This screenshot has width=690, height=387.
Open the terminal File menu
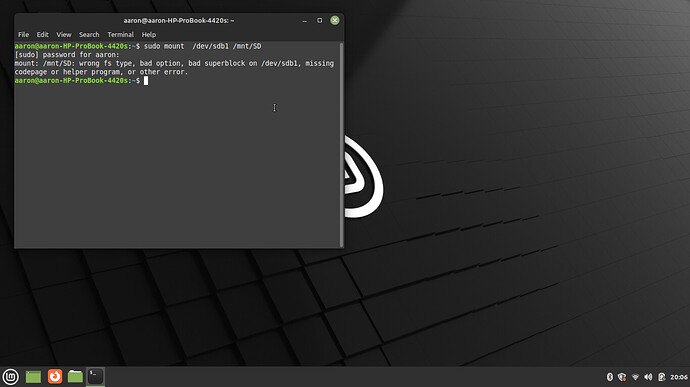click(23, 34)
